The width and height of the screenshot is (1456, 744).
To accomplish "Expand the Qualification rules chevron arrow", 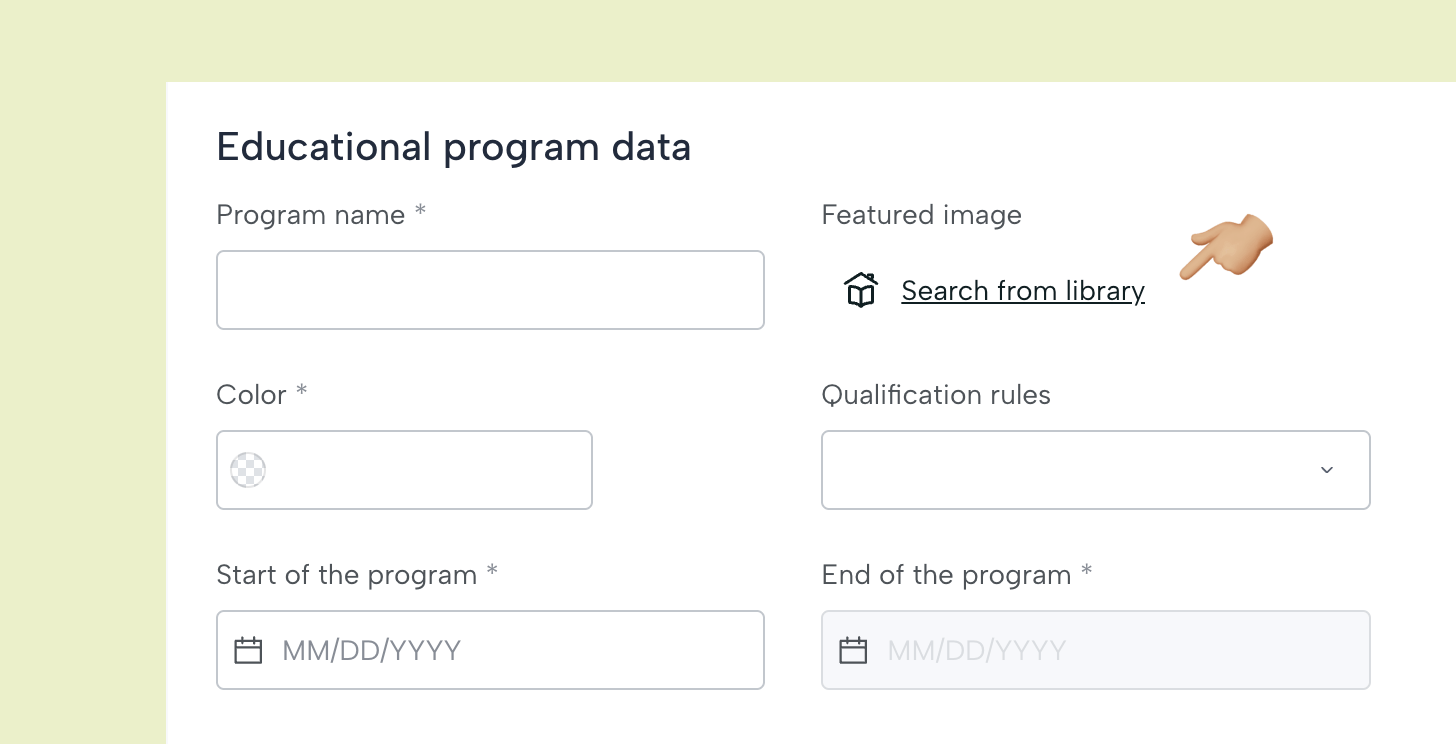I will tap(1327, 470).
